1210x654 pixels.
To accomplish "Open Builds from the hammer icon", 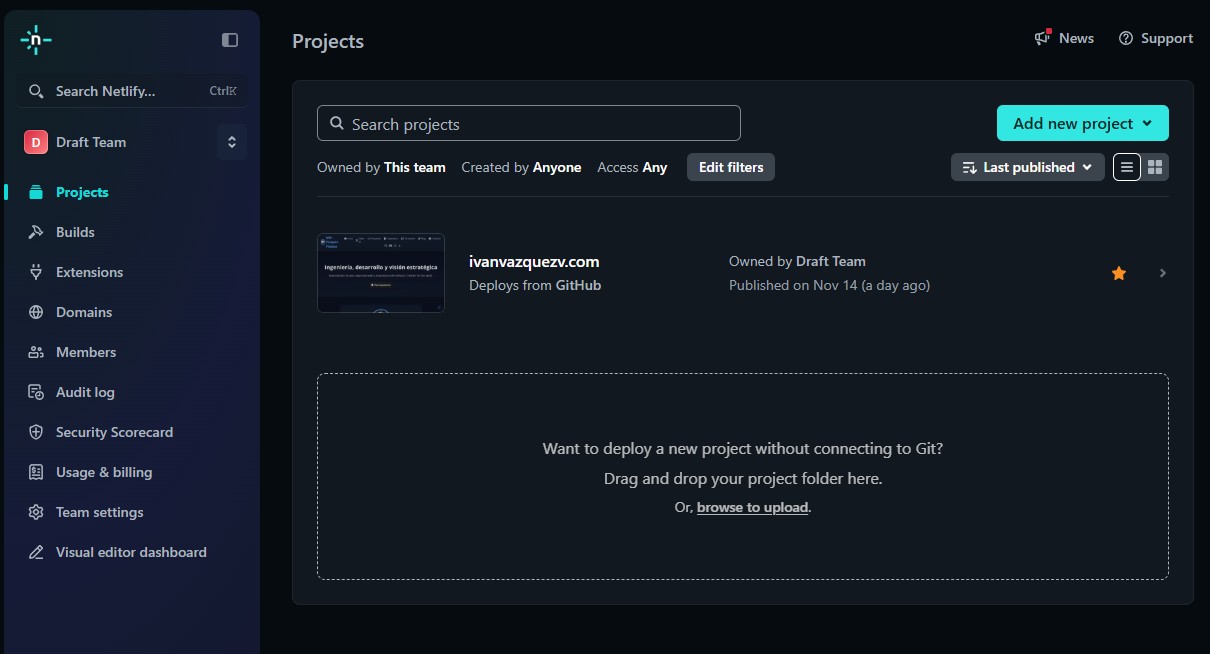I will pyautogui.click(x=36, y=232).
